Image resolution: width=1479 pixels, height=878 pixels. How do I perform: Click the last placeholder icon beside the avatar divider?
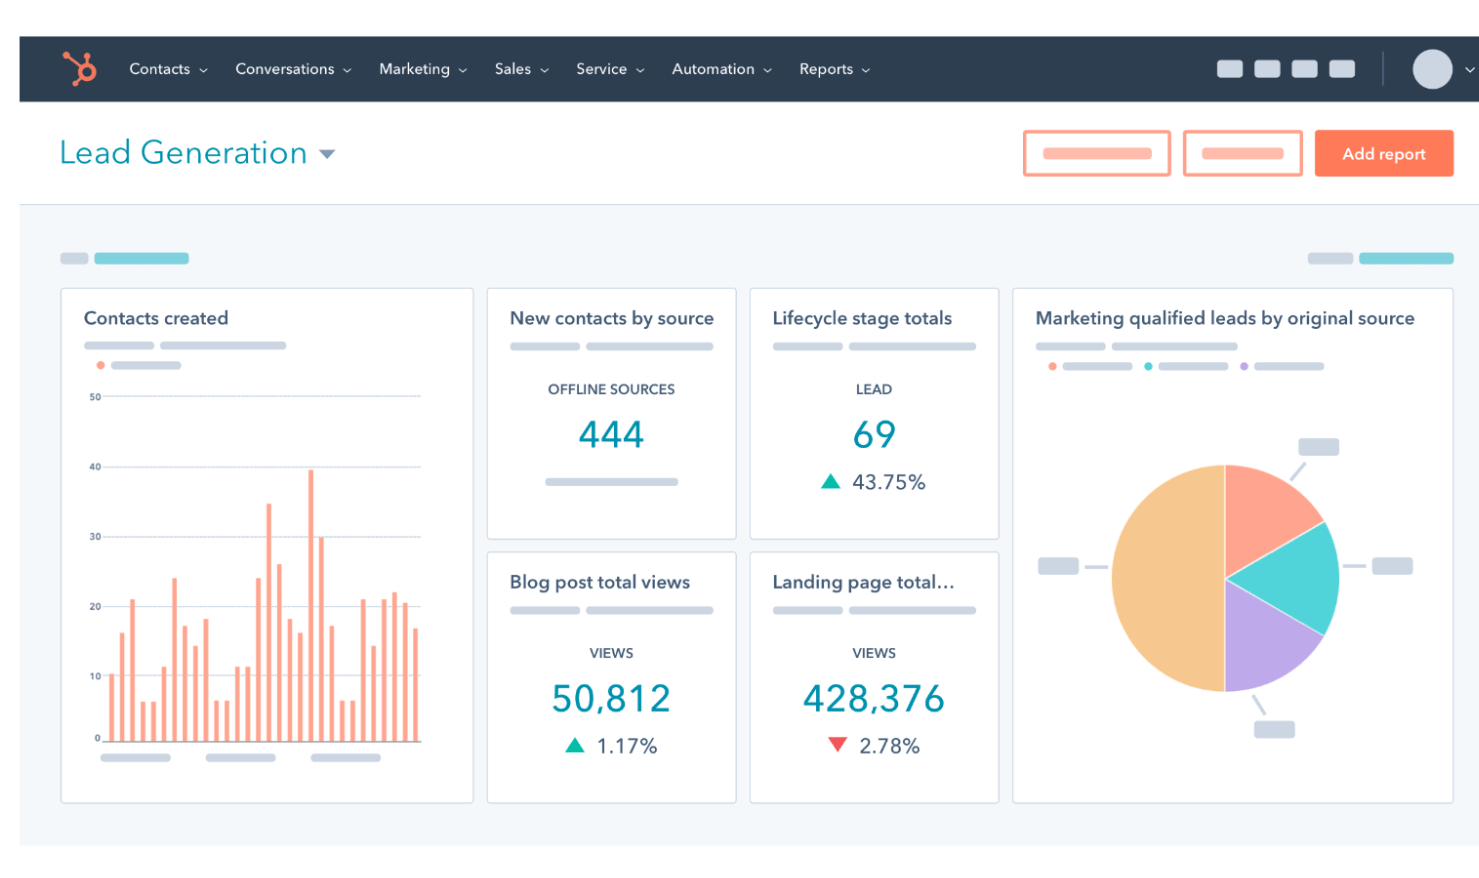[x=1341, y=69]
